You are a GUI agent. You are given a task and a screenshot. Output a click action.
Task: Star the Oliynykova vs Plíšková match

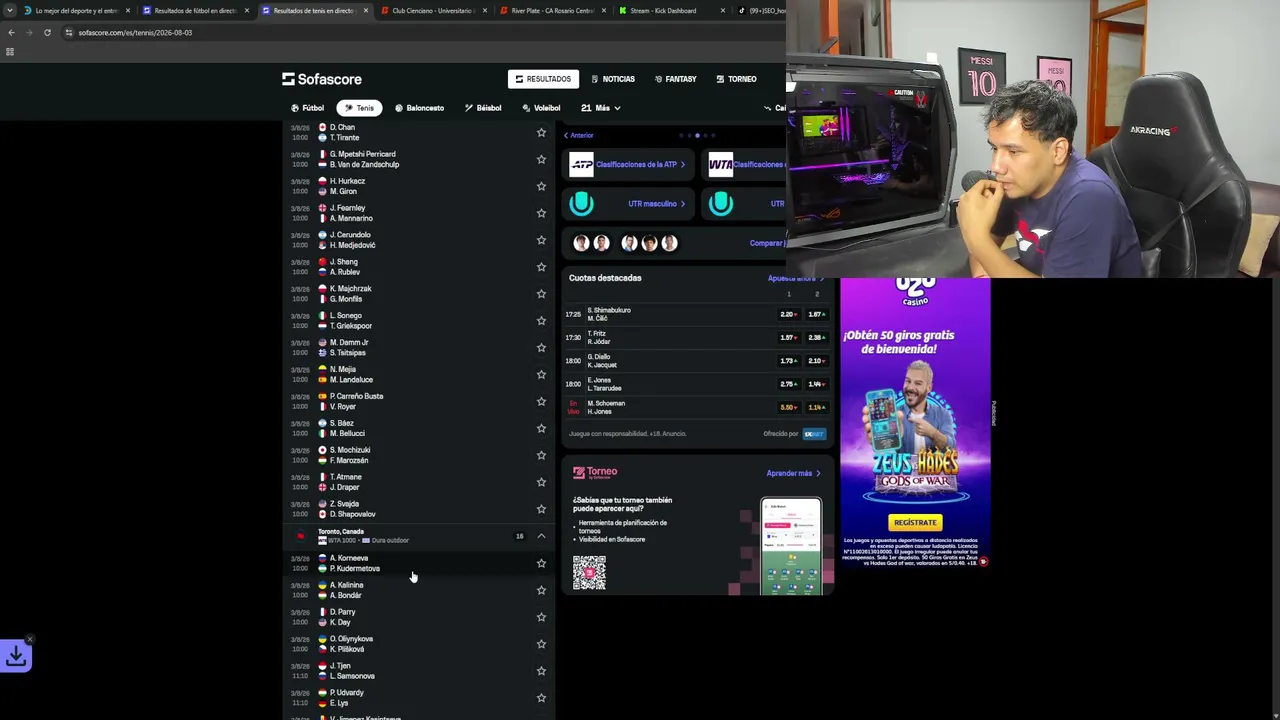541,644
